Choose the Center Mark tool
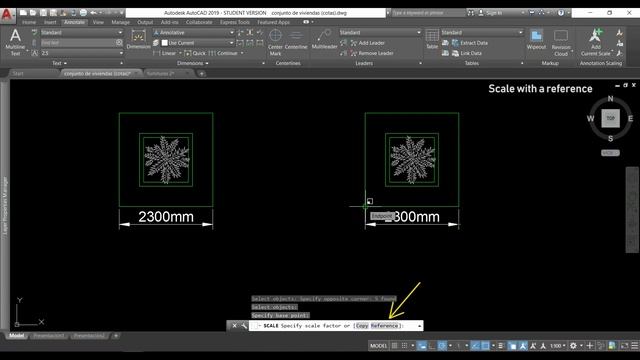640x360 pixels. tap(275, 42)
